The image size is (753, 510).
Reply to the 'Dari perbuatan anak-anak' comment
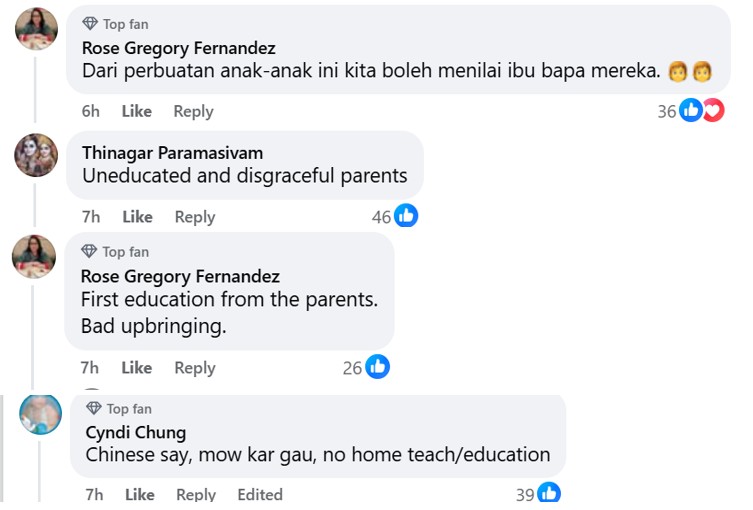[x=193, y=111]
